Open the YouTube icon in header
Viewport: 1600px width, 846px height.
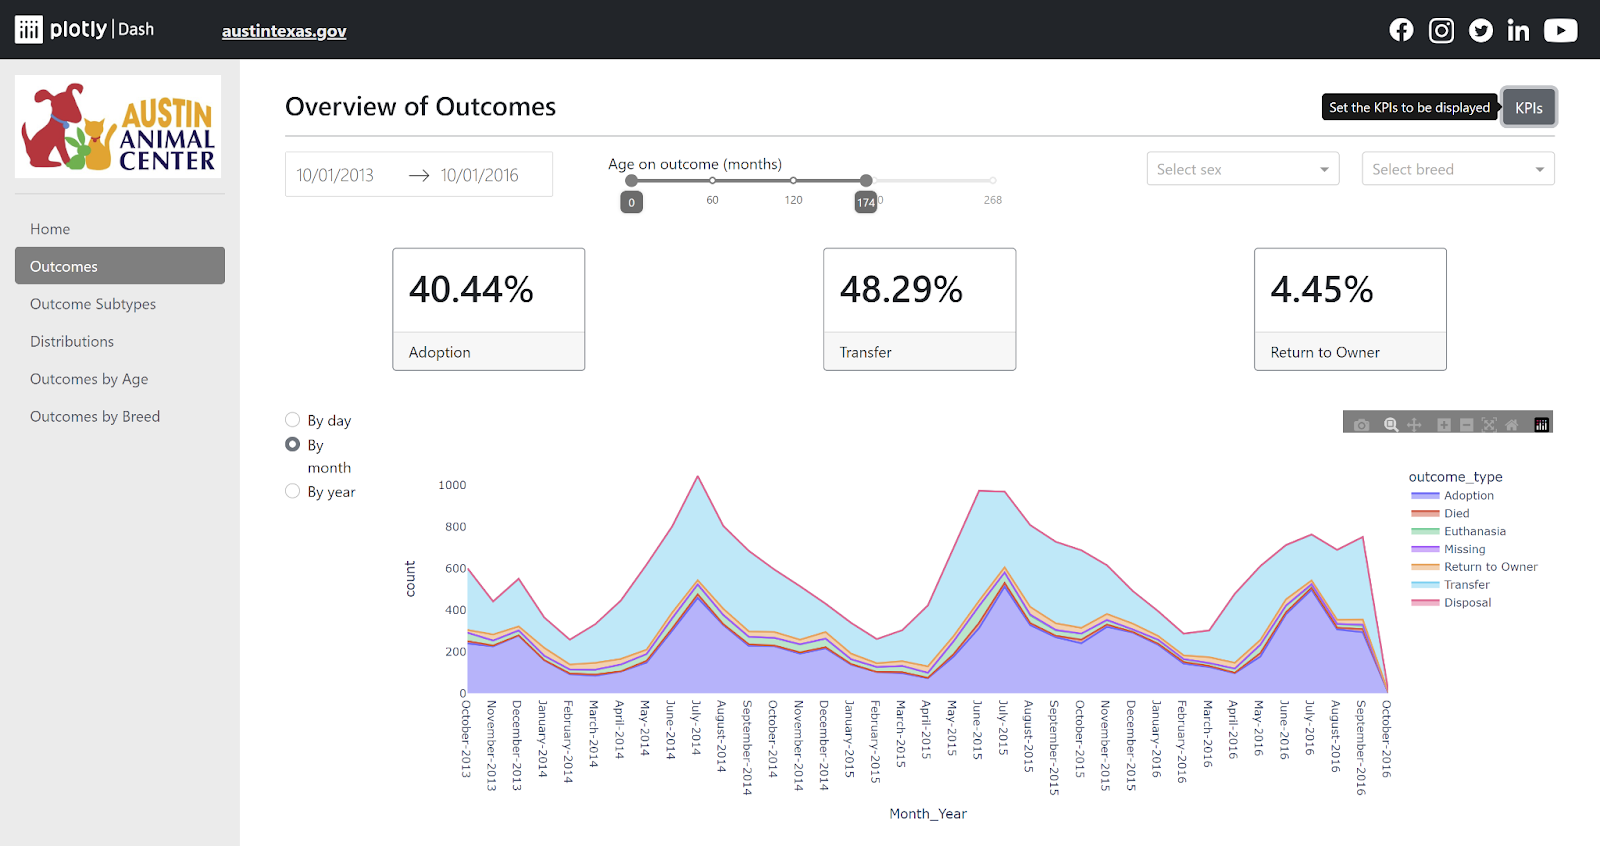tap(1561, 30)
